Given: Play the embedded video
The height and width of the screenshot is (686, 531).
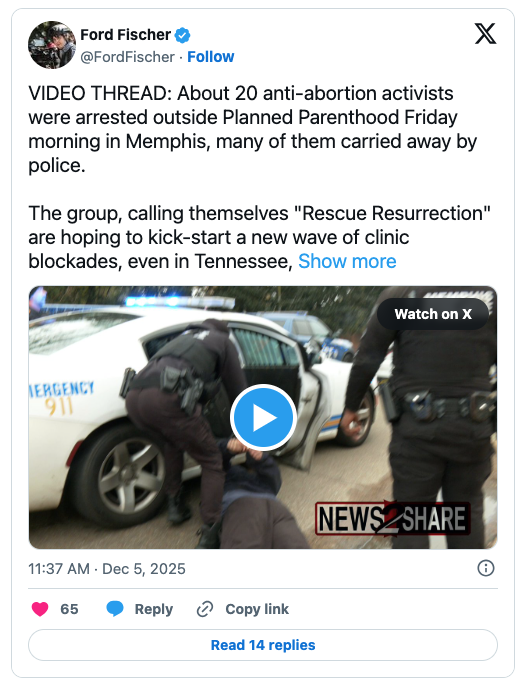Looking at the screenshot, I should (263, 418).
